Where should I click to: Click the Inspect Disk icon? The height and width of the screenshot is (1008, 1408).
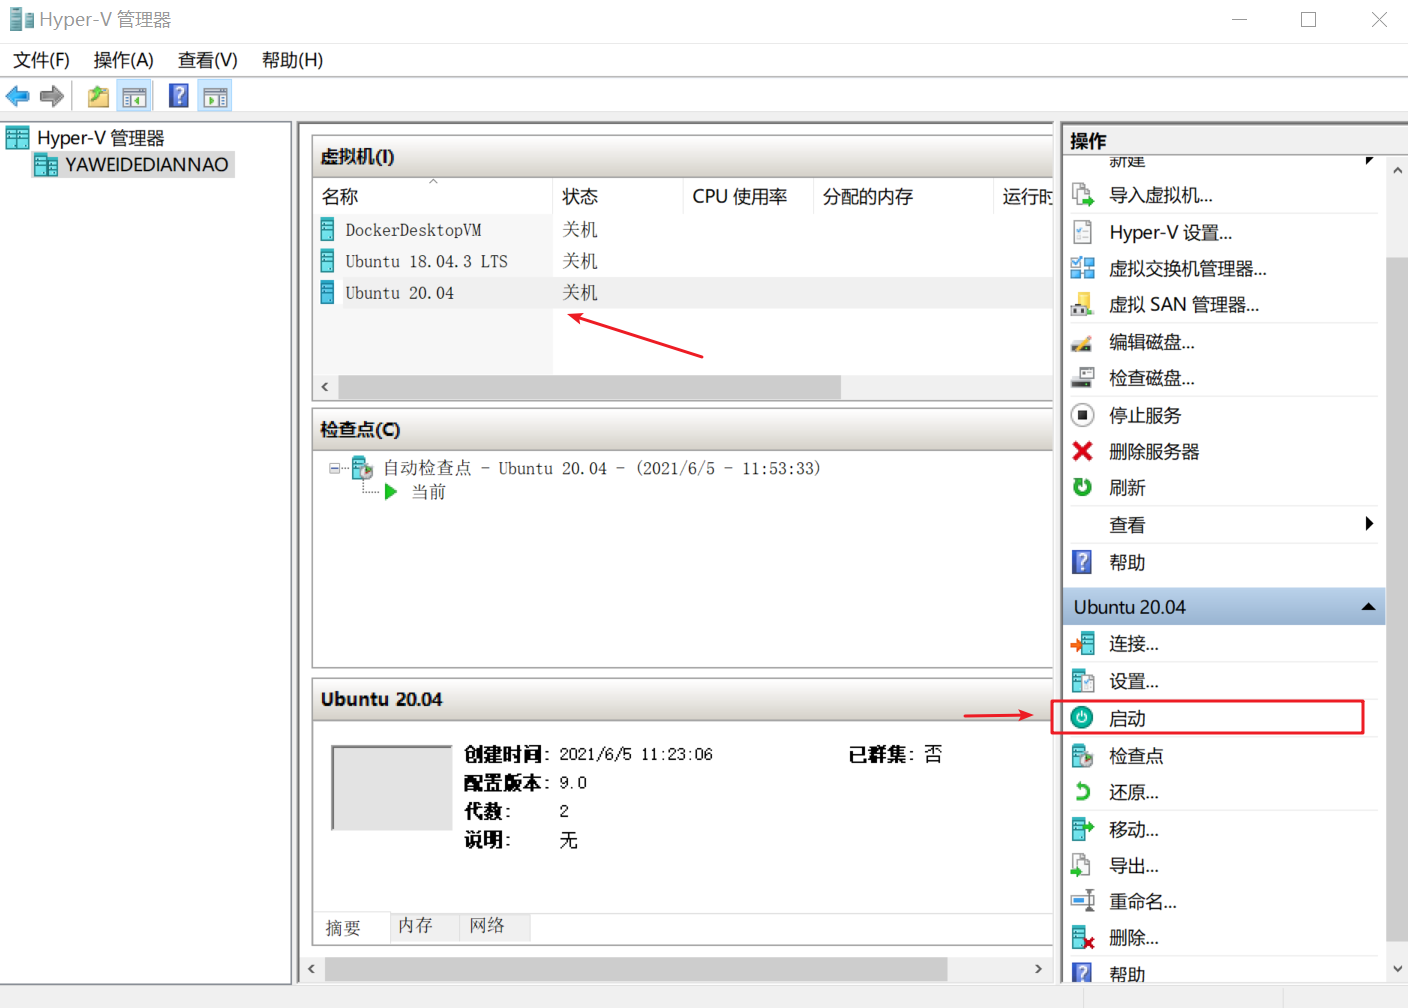1083,378
